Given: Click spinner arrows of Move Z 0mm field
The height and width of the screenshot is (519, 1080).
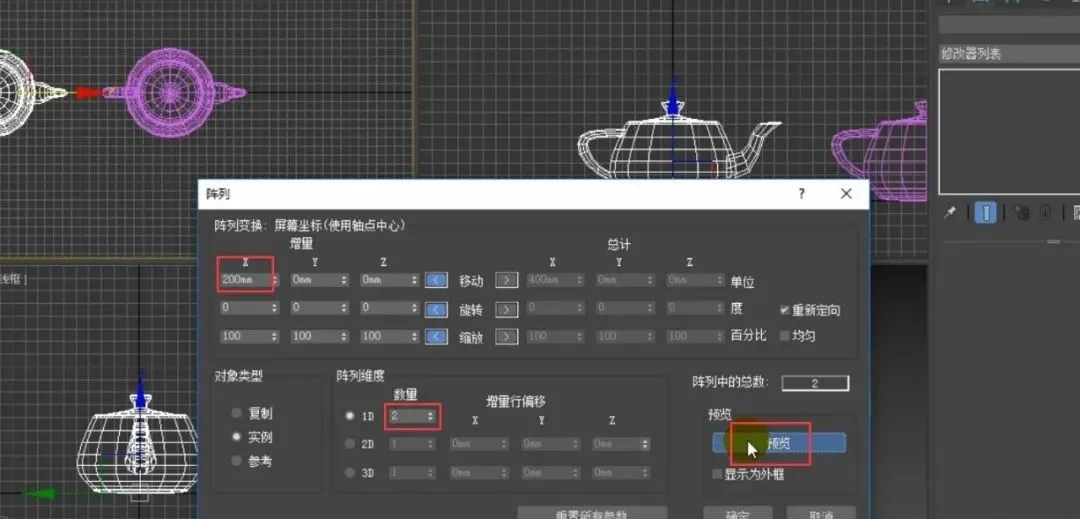Looking at the screenshot, I should pyautogui.click(x=414, y=280).
